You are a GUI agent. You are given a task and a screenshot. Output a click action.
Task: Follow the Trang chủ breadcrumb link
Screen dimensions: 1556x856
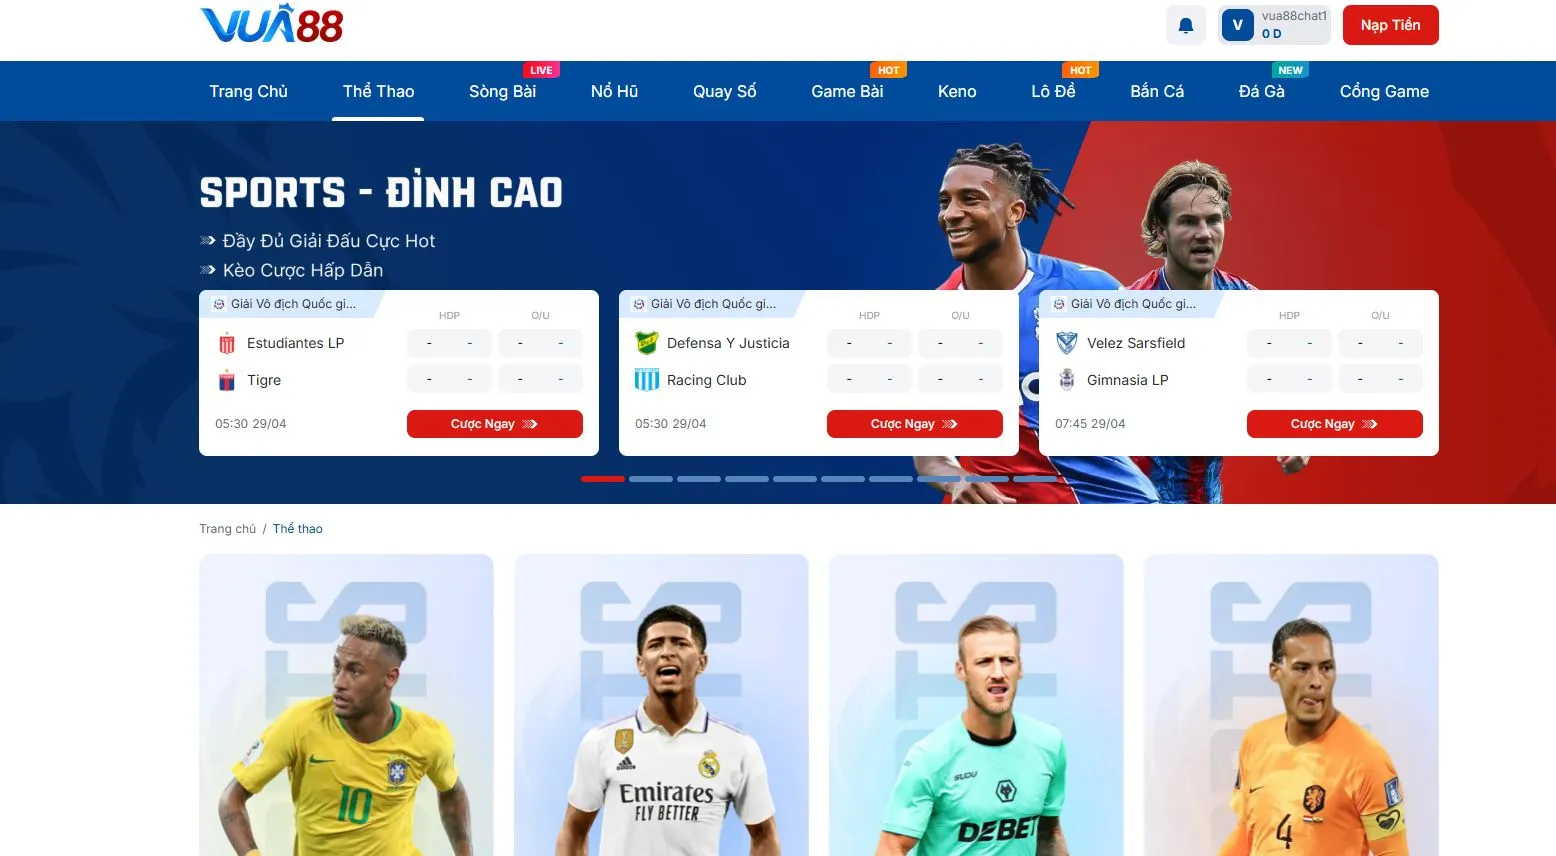pyautogui.click(x=227, y=529)
